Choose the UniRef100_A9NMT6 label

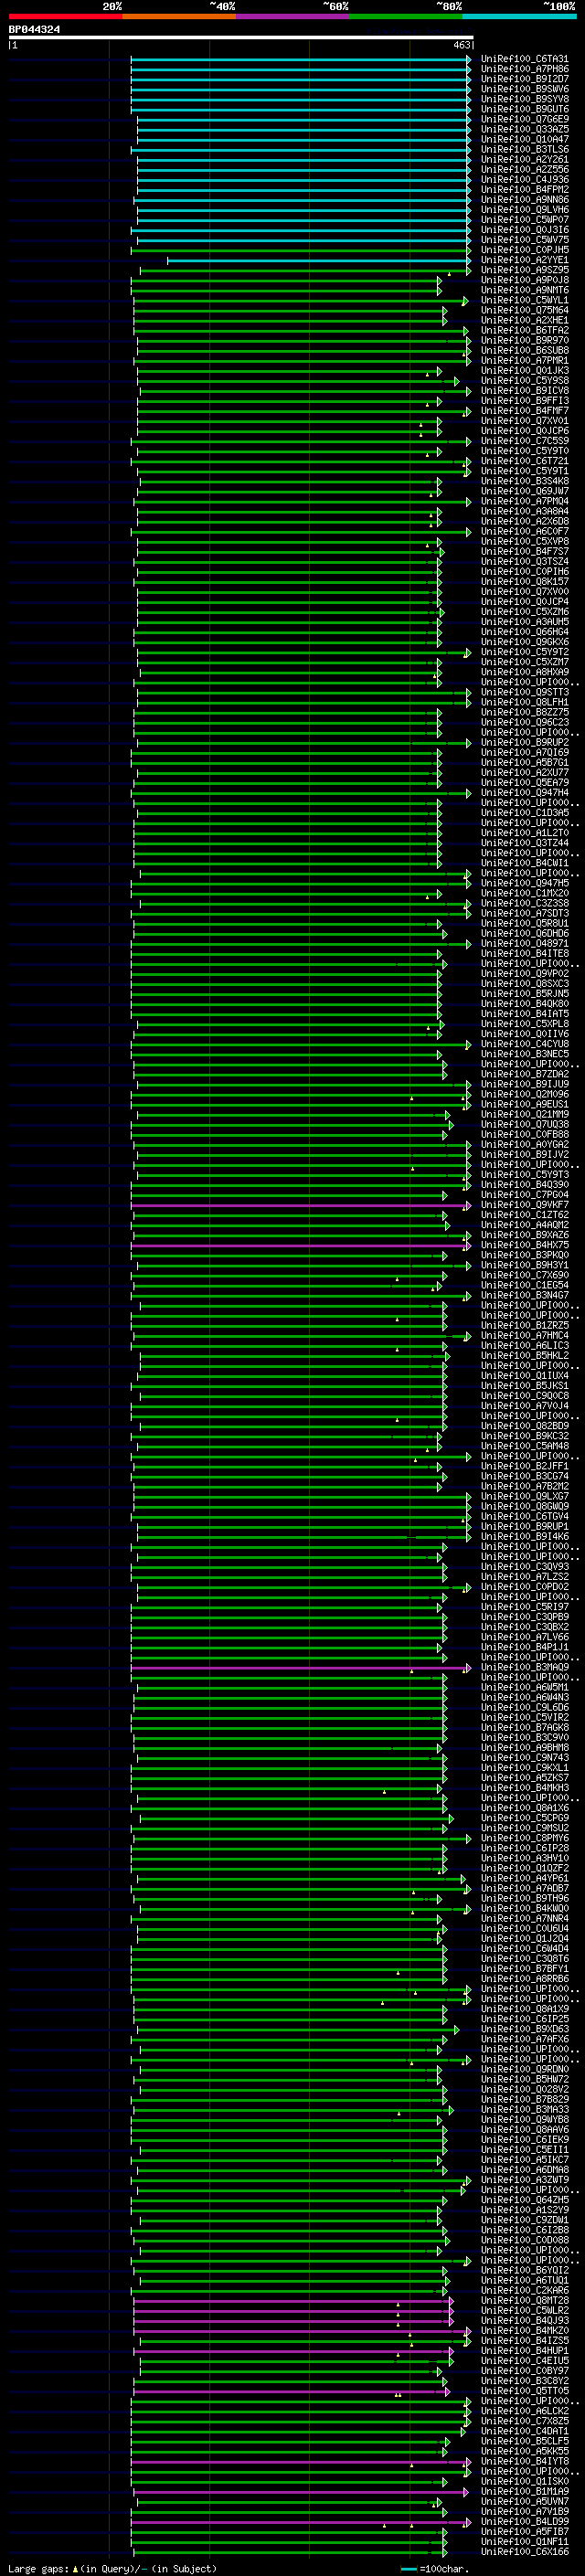click(525, 290)
